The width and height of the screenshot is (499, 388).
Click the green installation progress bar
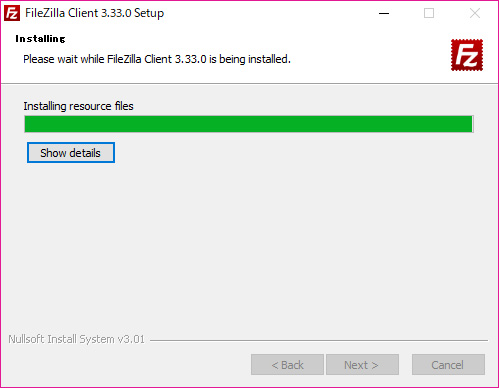(x=249, y=124)
